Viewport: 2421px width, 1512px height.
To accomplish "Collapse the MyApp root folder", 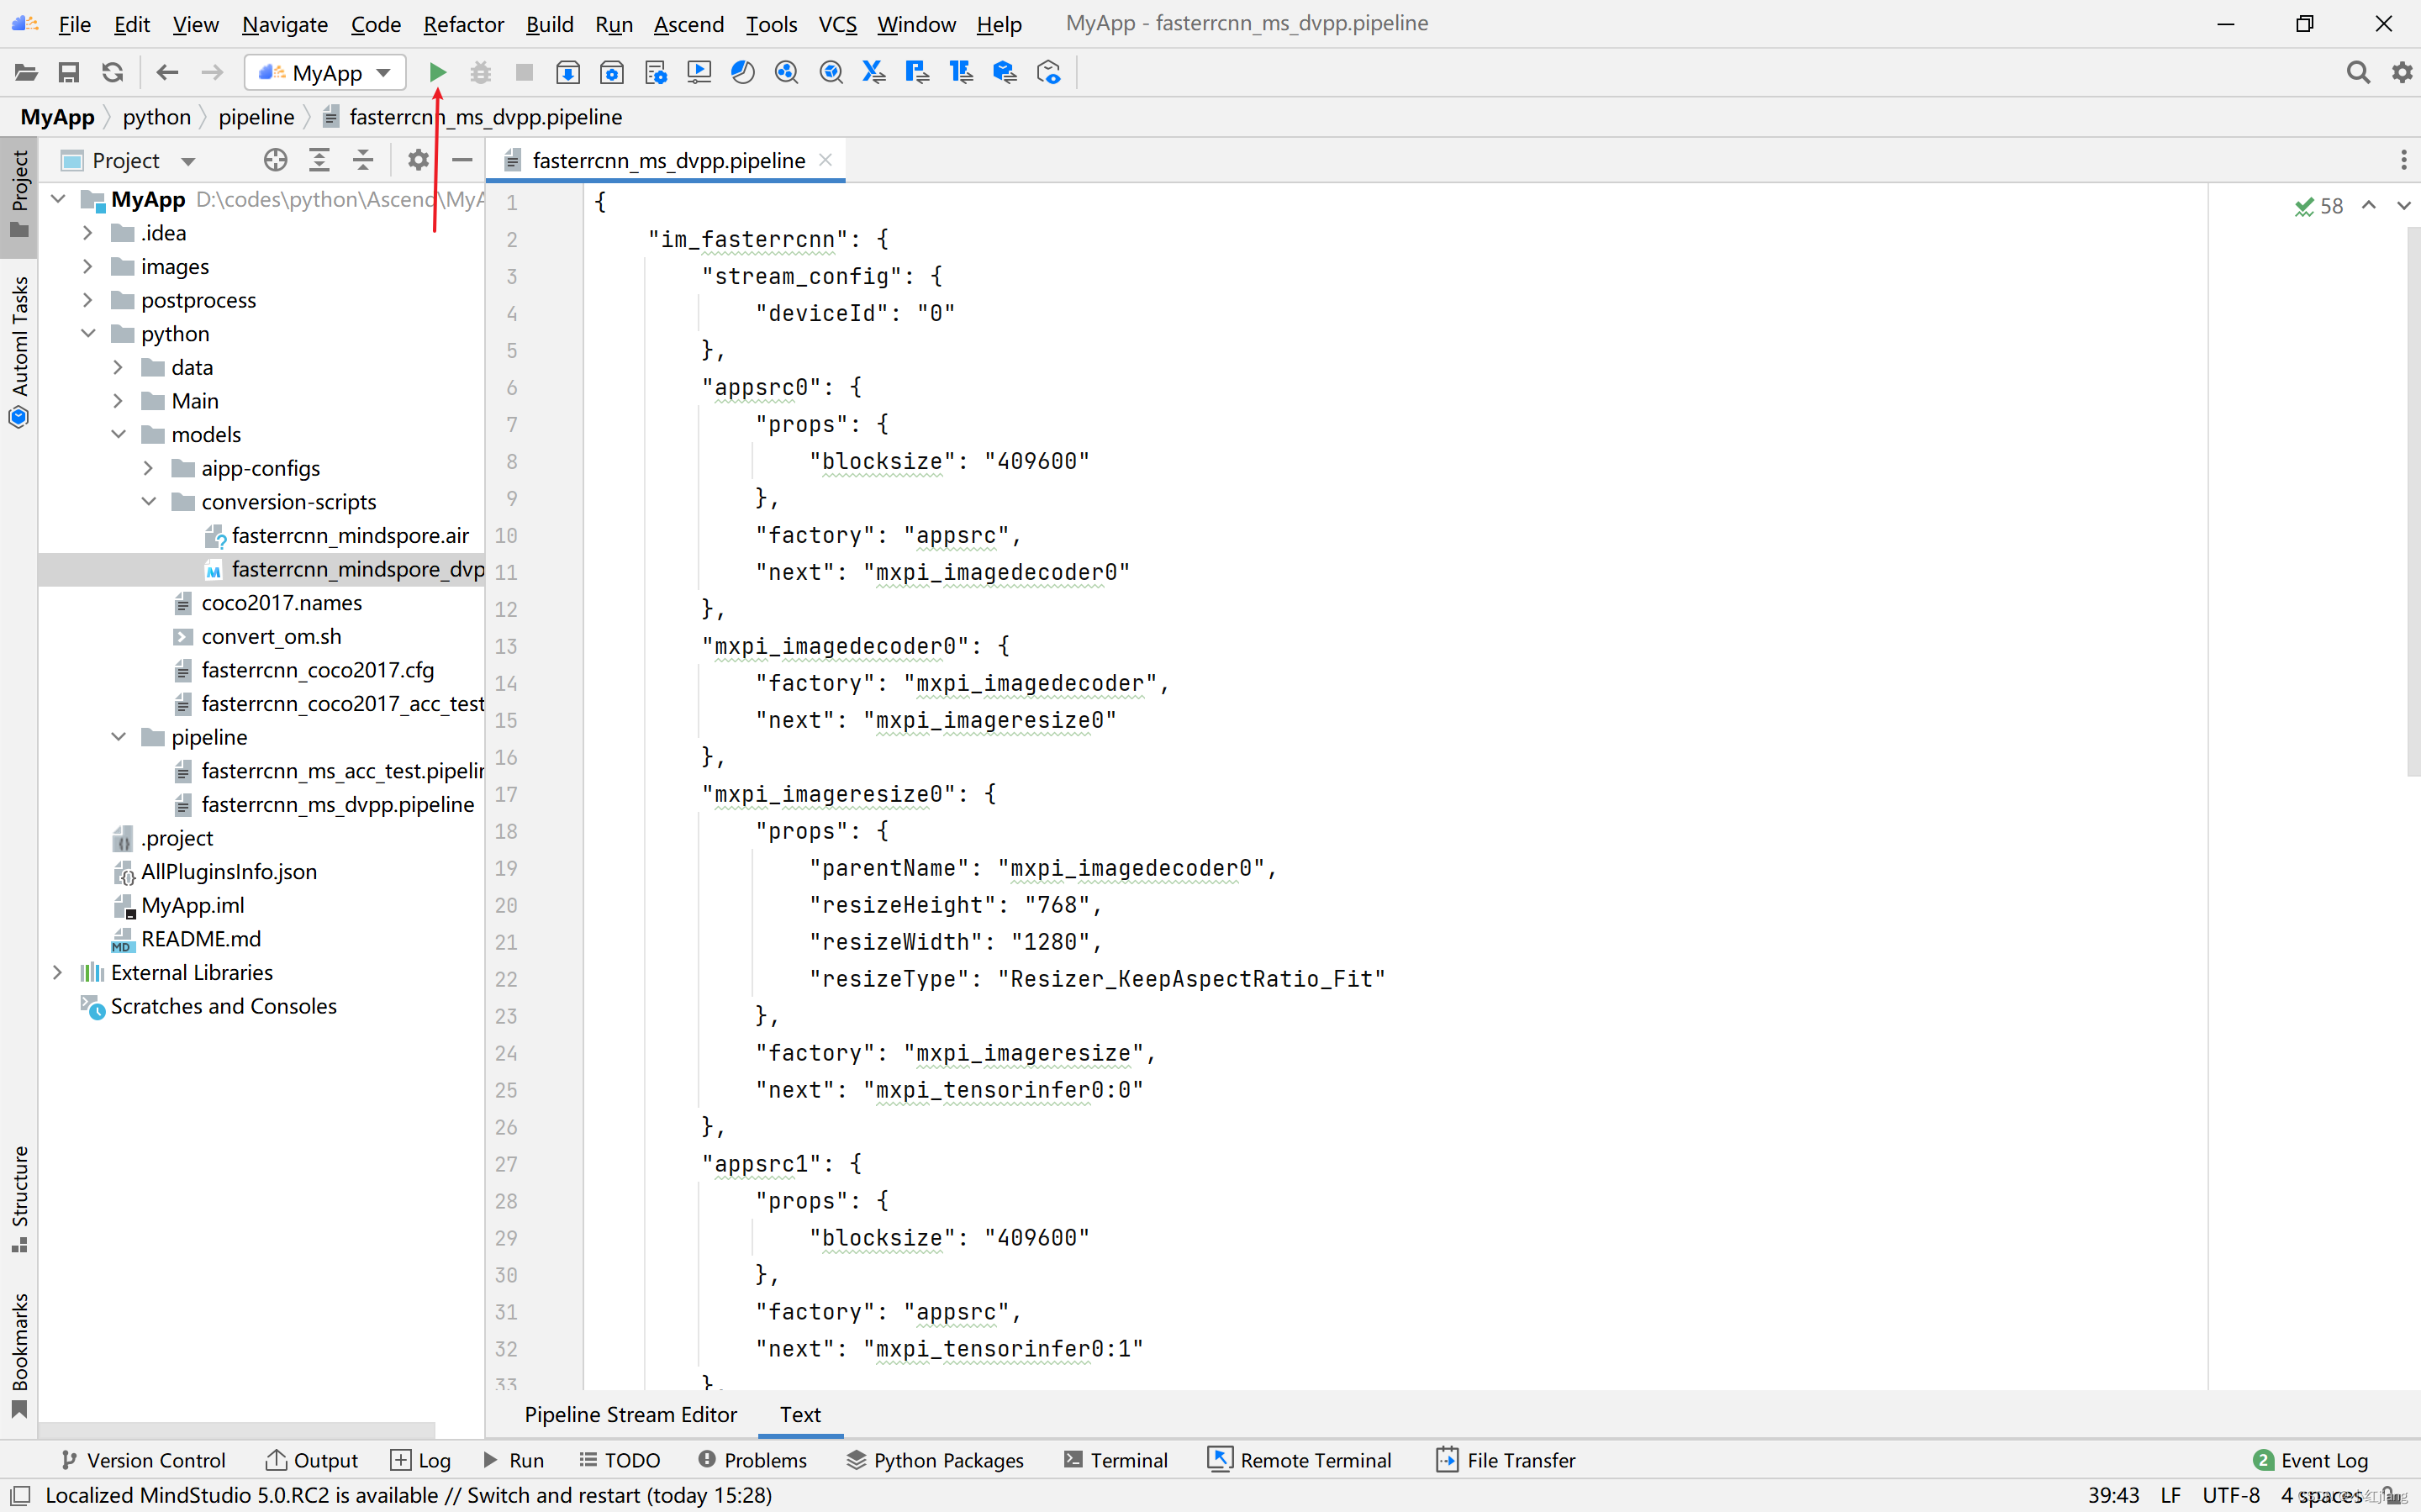I will [58, 199].
